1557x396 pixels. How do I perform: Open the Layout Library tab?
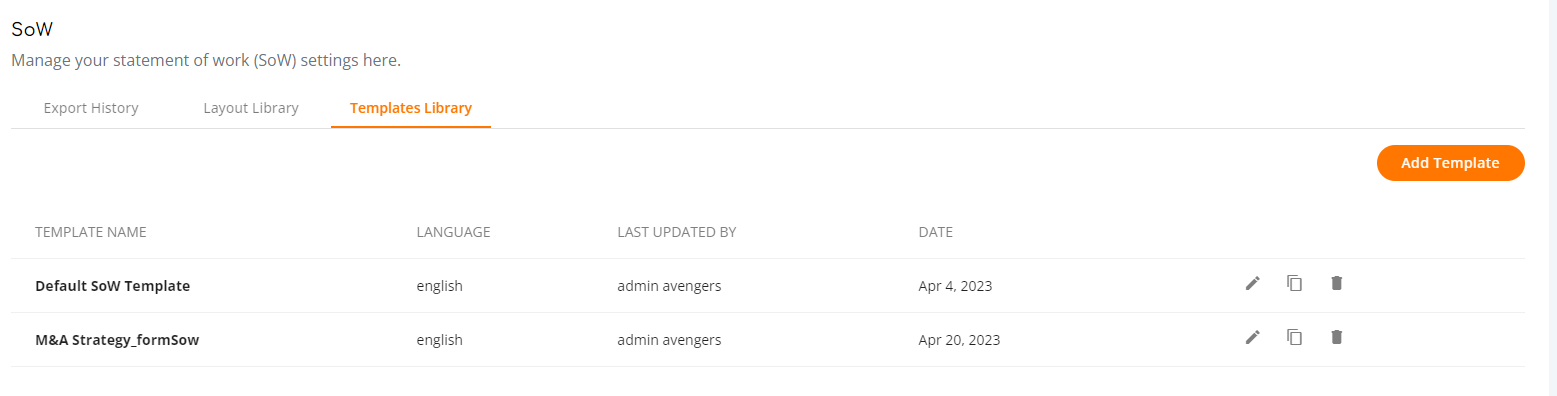[x=251, y=108]
